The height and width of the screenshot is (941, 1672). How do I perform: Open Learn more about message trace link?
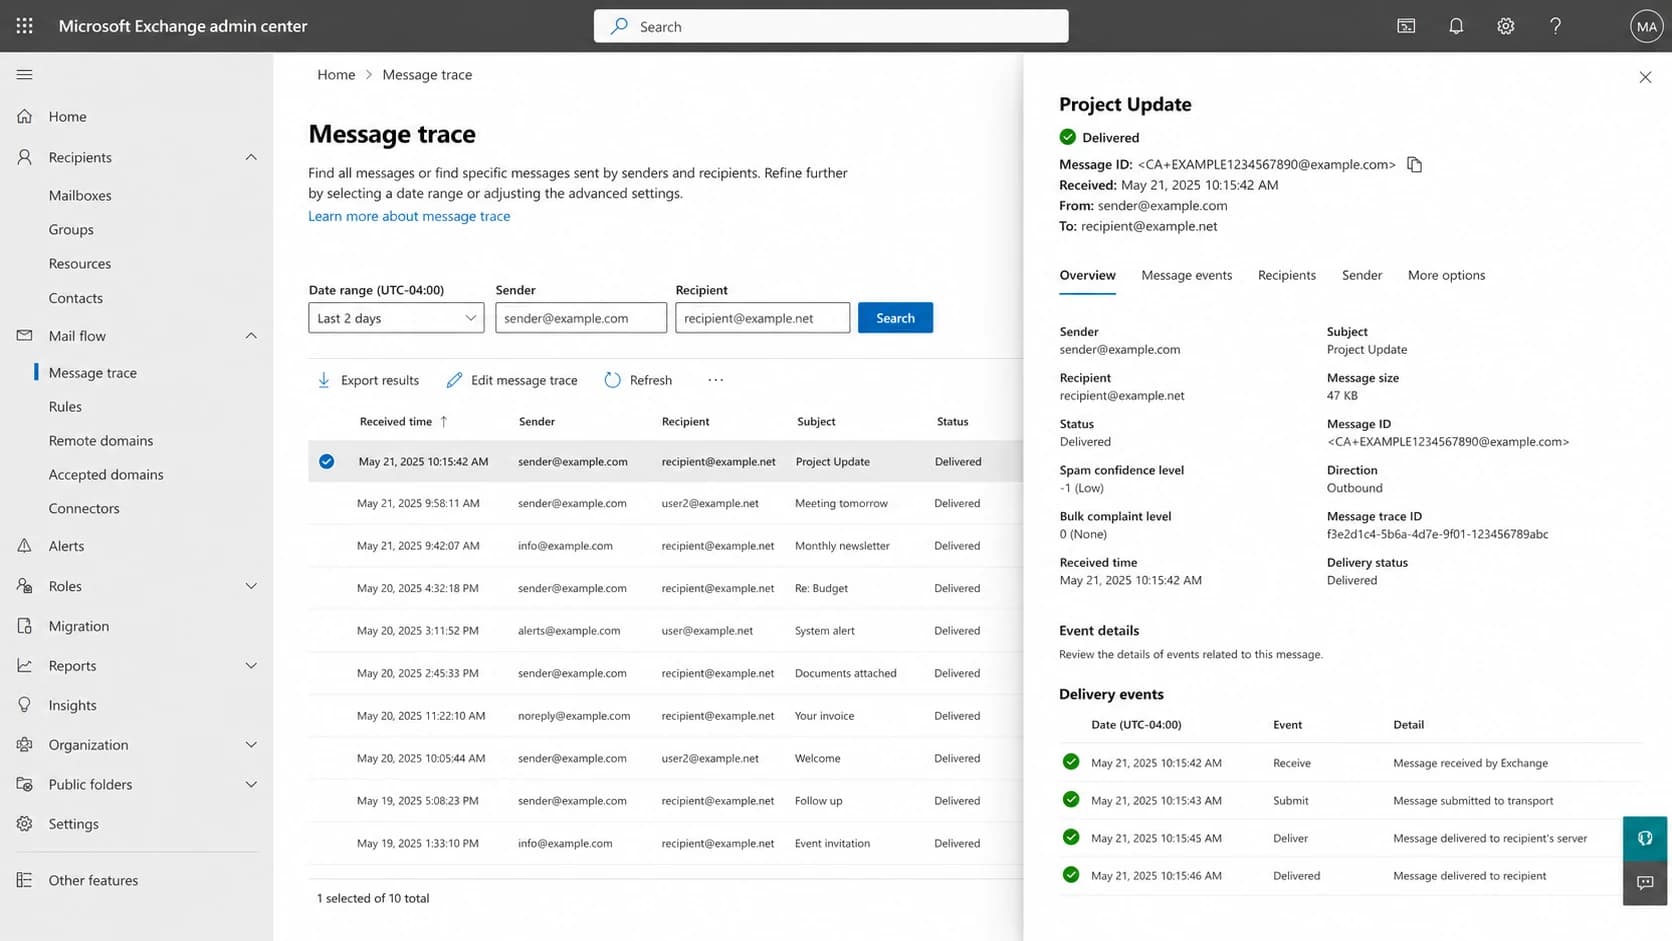coord(409,216)
